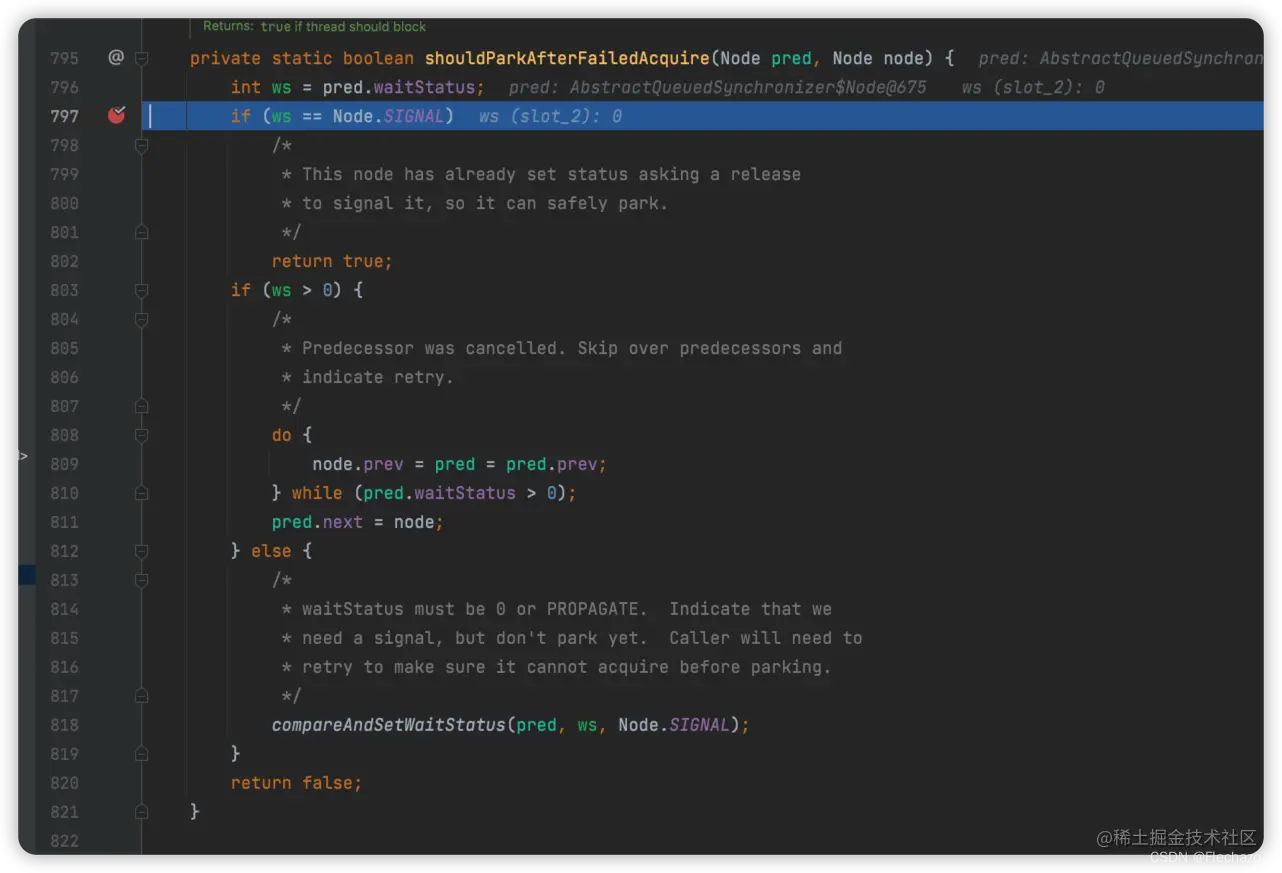Click the 'ws (slot_2): 0' hint on line 796
Viewport: 1282px width, 873px height.
(x=1033, y=87)
